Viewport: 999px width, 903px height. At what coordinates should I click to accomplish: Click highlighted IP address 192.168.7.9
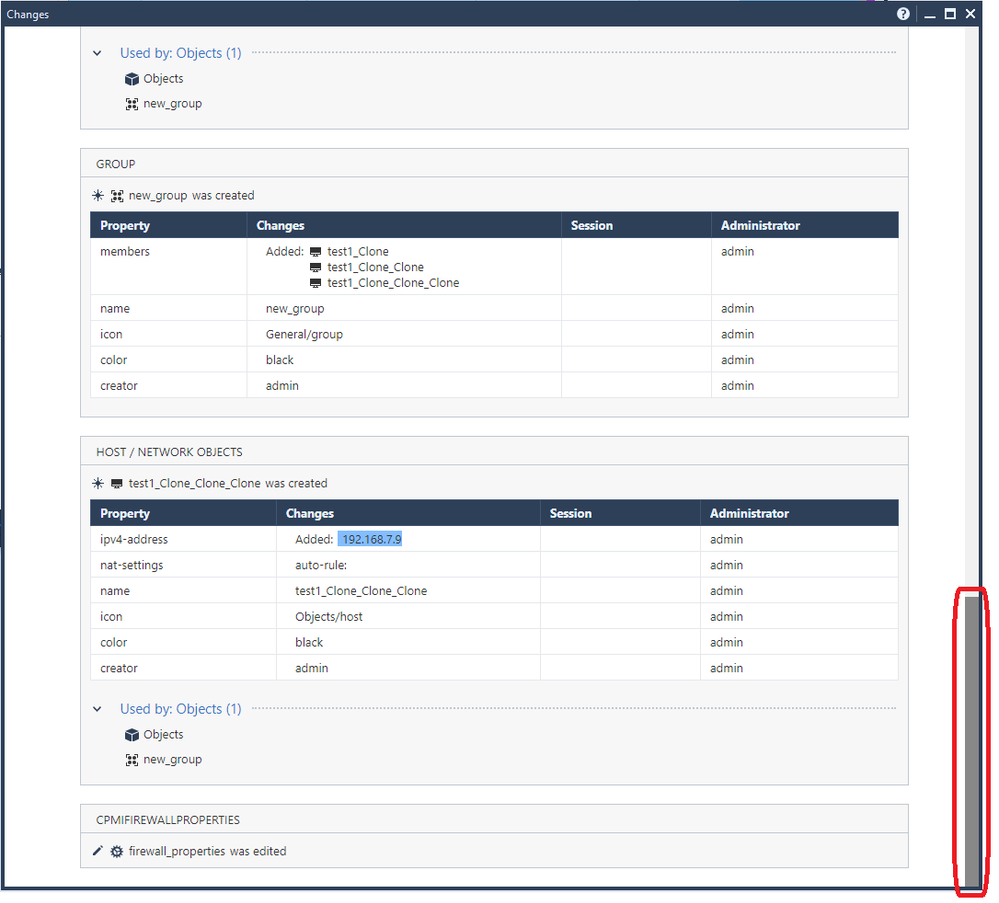pos(370,539)
